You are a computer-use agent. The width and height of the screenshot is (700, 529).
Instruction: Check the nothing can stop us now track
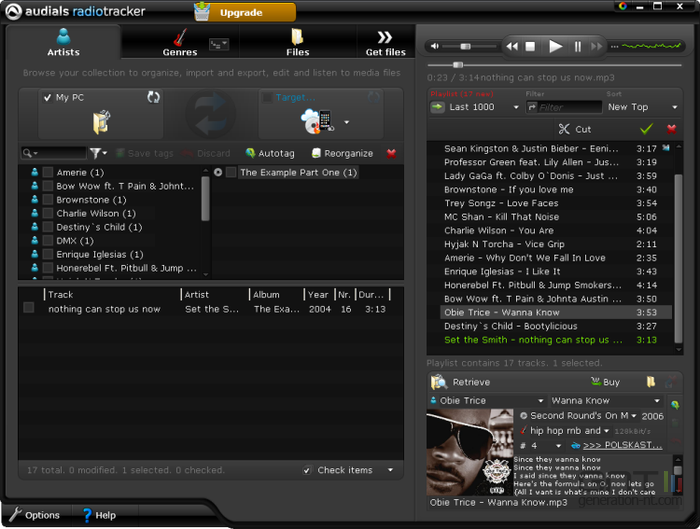click(29, 307)
